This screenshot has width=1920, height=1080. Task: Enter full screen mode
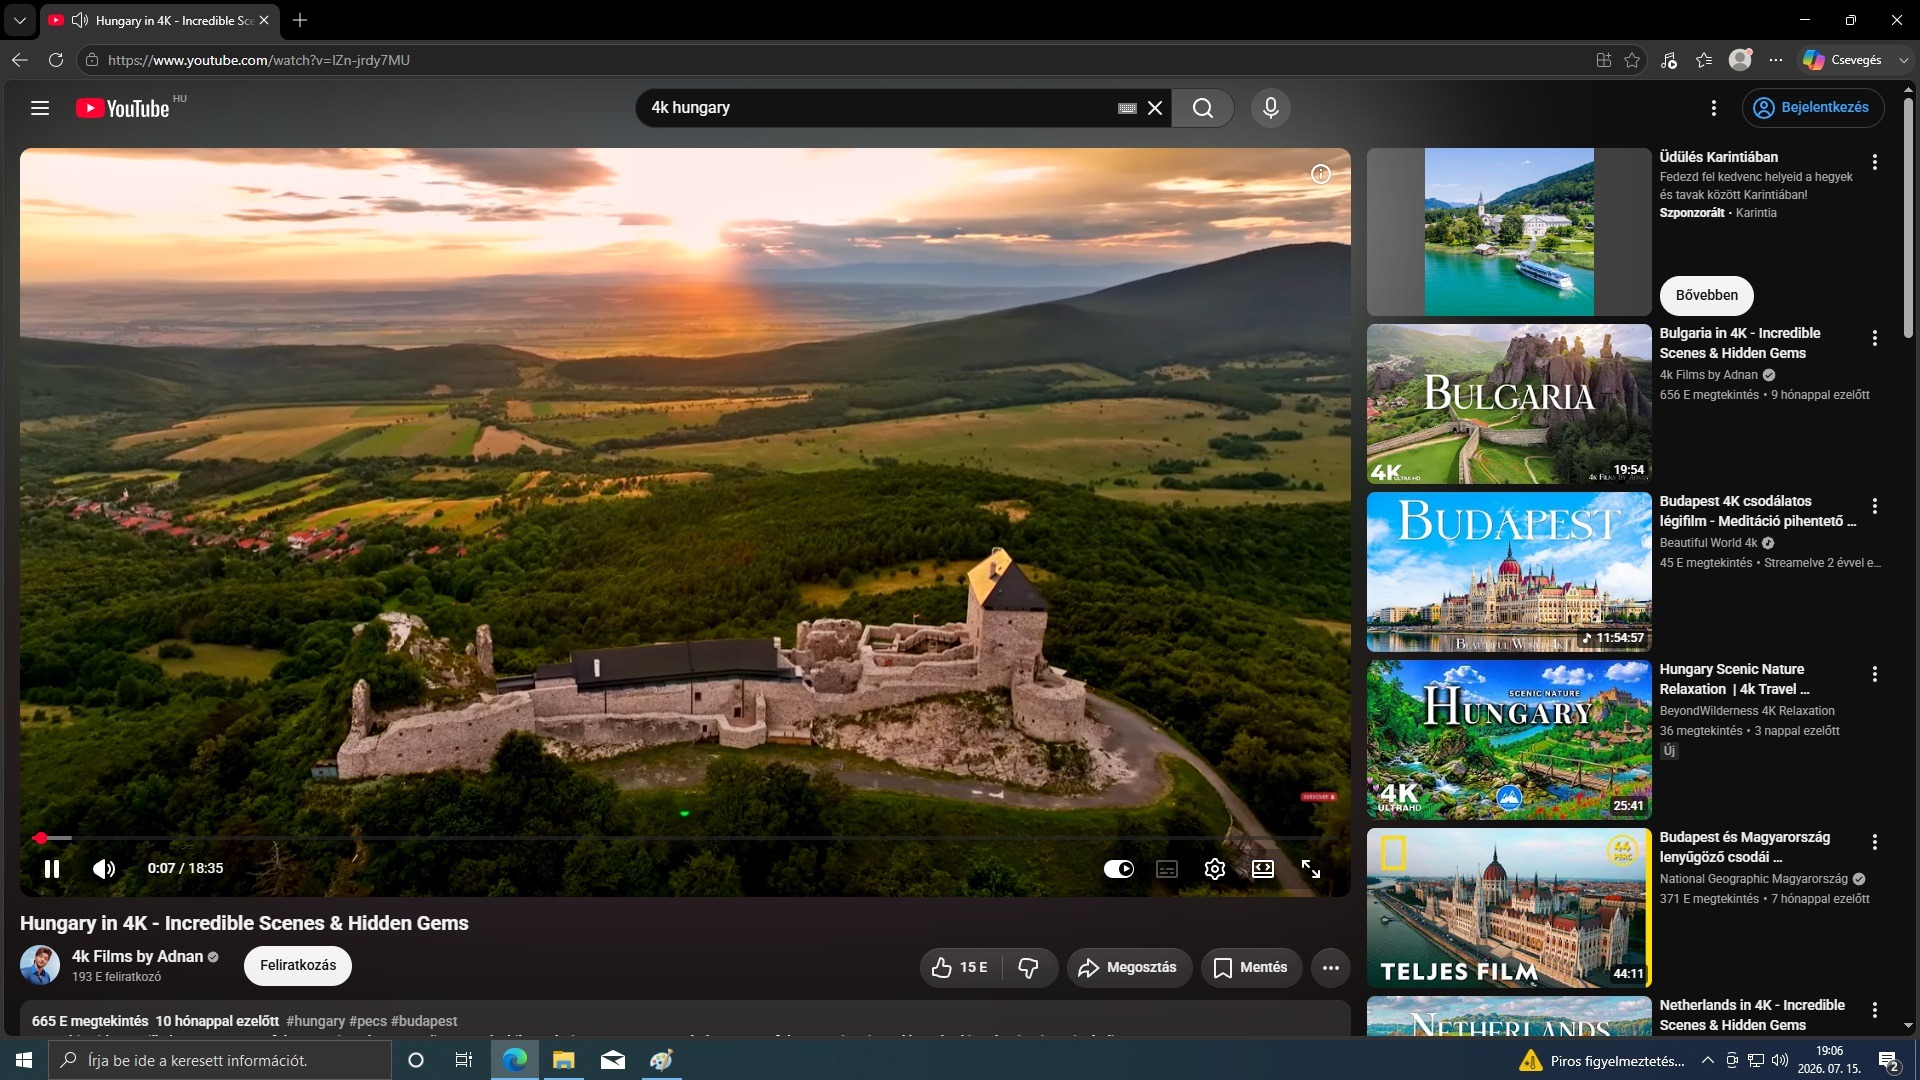pos(1311,869)
